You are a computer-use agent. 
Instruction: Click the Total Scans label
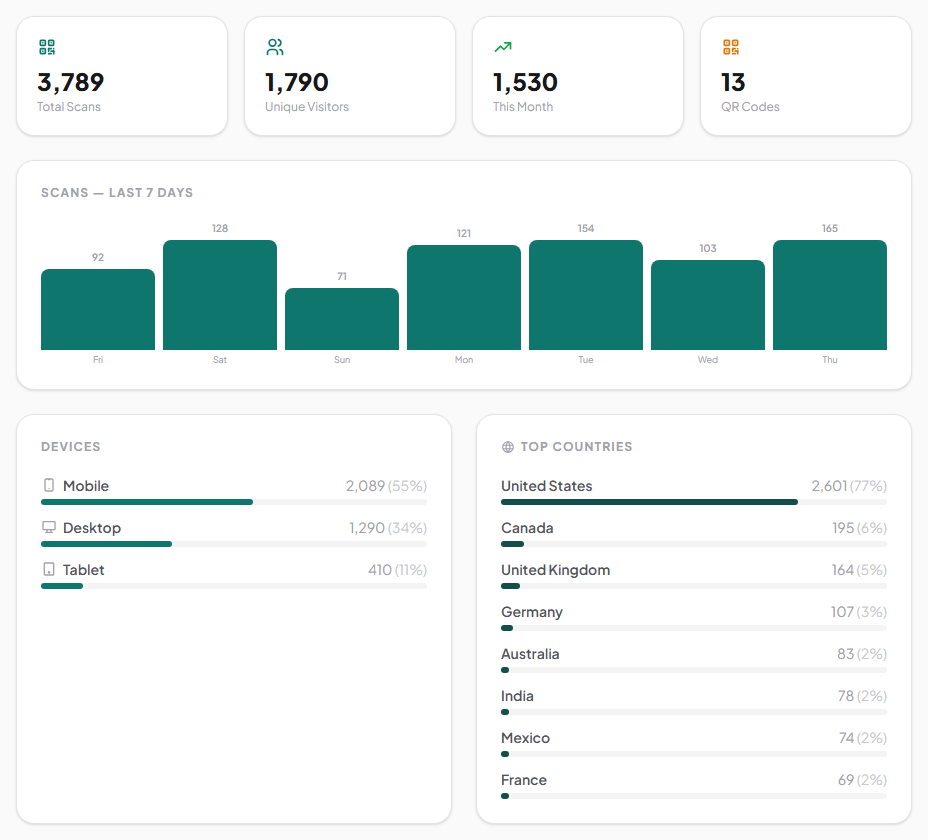tap(69, 107)
